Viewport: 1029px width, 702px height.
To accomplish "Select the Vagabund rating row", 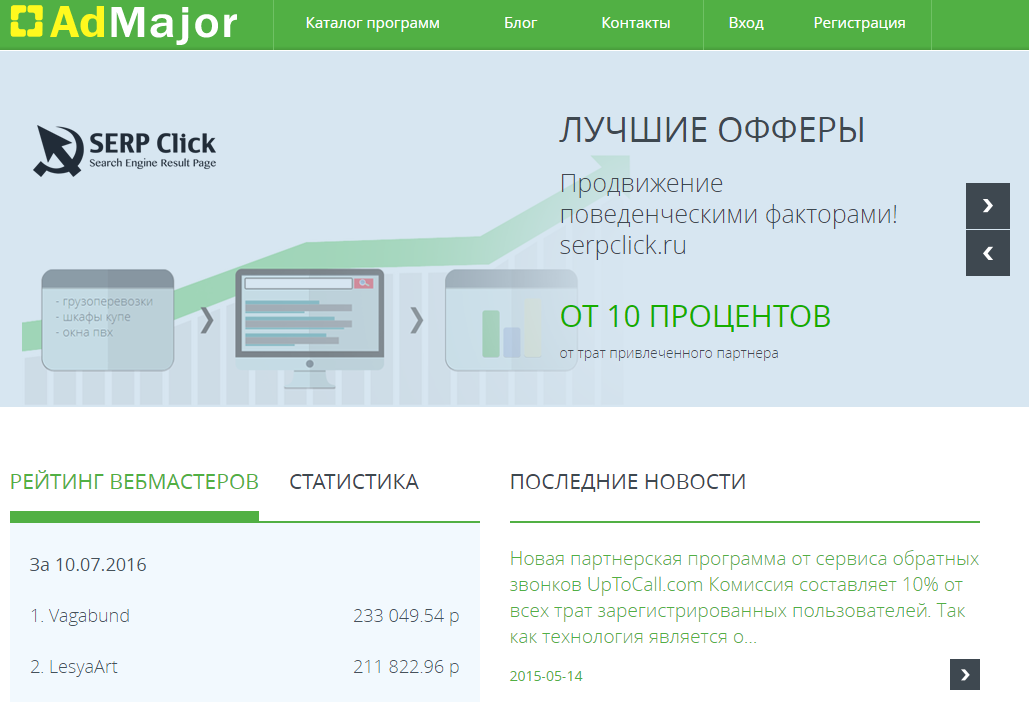I will 244,615.
